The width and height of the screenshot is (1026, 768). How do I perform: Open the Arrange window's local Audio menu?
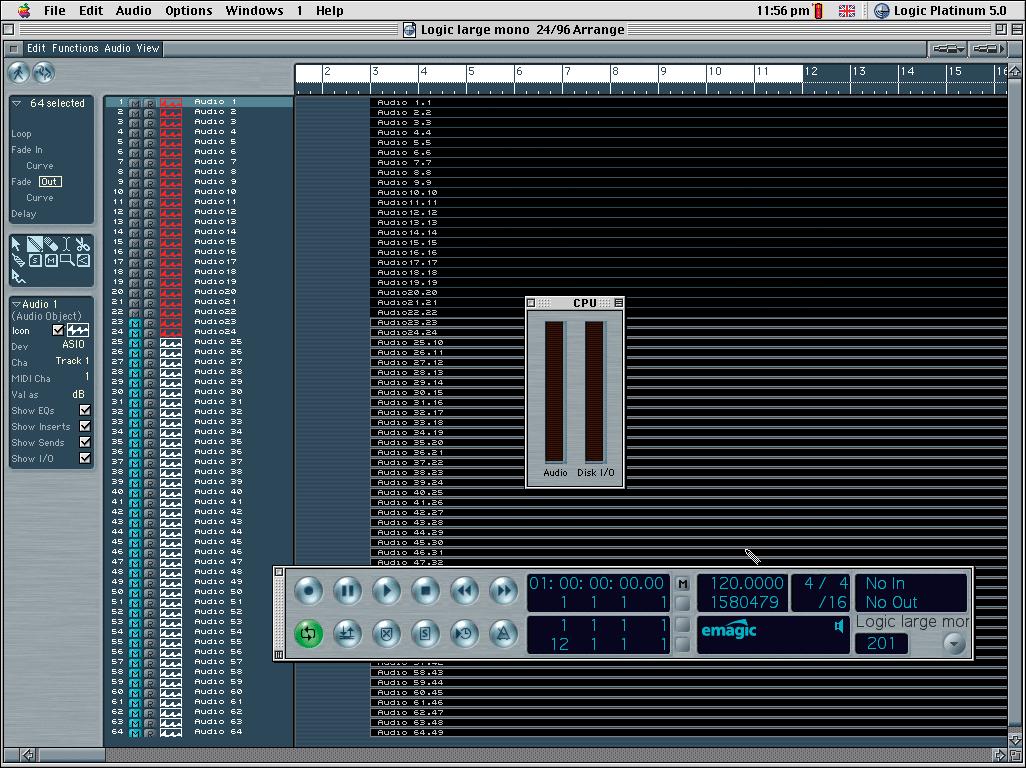point(117,48)
